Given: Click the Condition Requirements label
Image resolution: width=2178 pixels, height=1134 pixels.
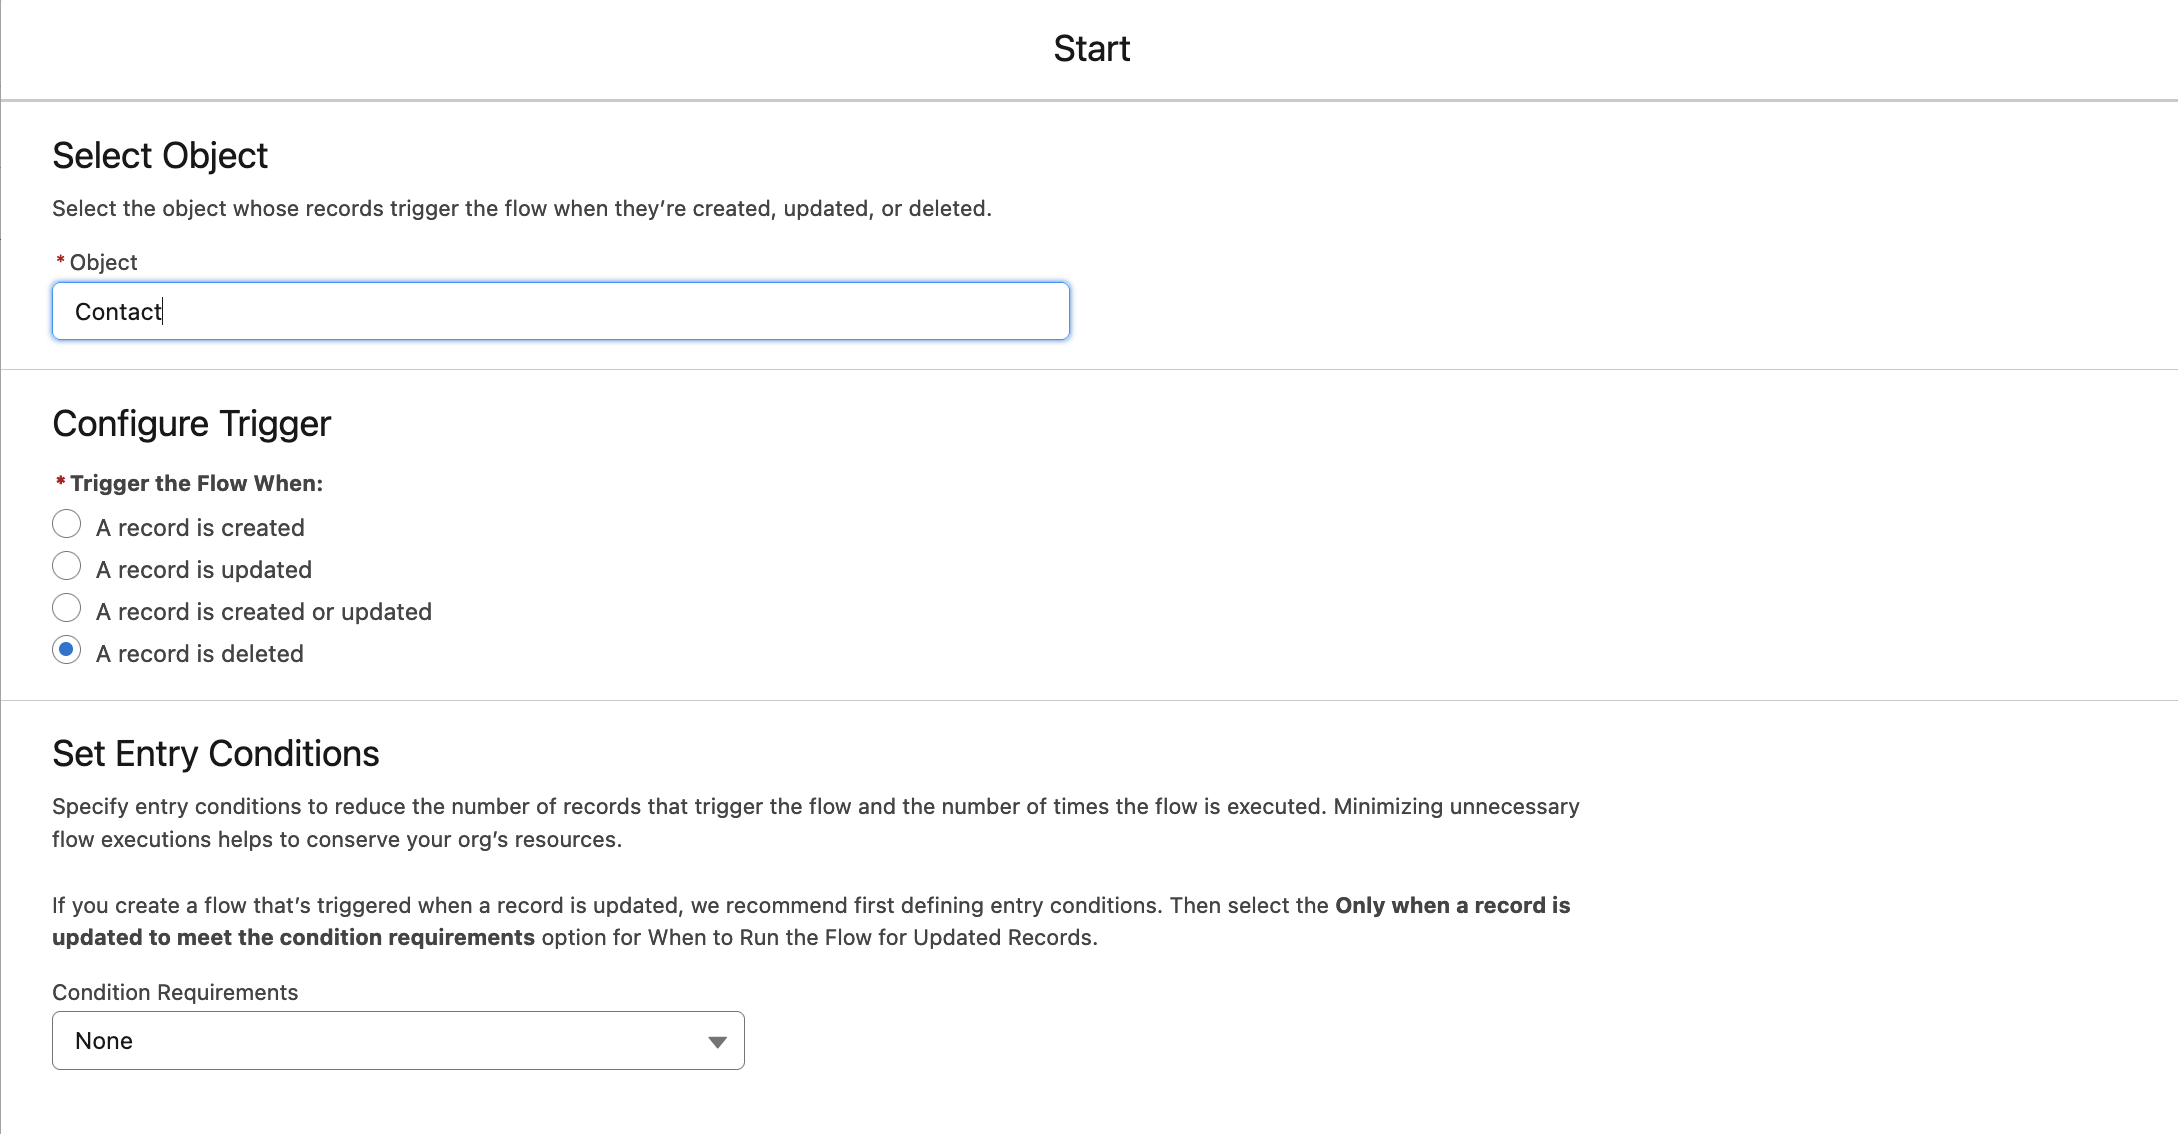Looking at the screenshot, I should tap(175, 992).
